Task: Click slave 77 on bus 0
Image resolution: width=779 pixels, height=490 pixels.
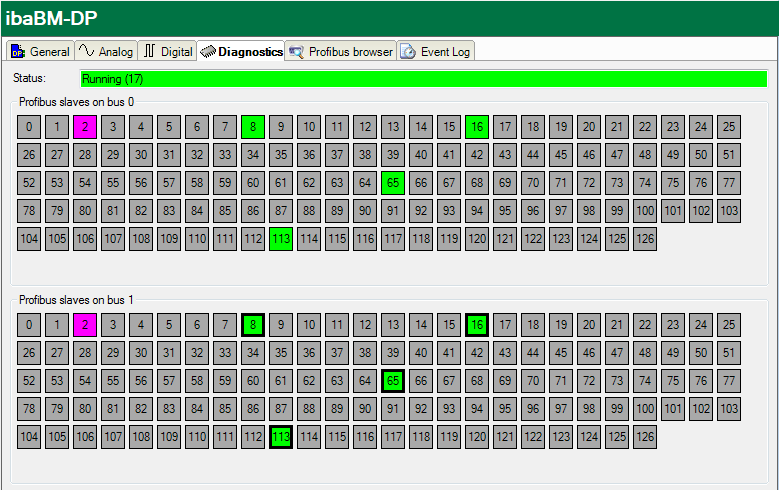Action: [729, 182]
